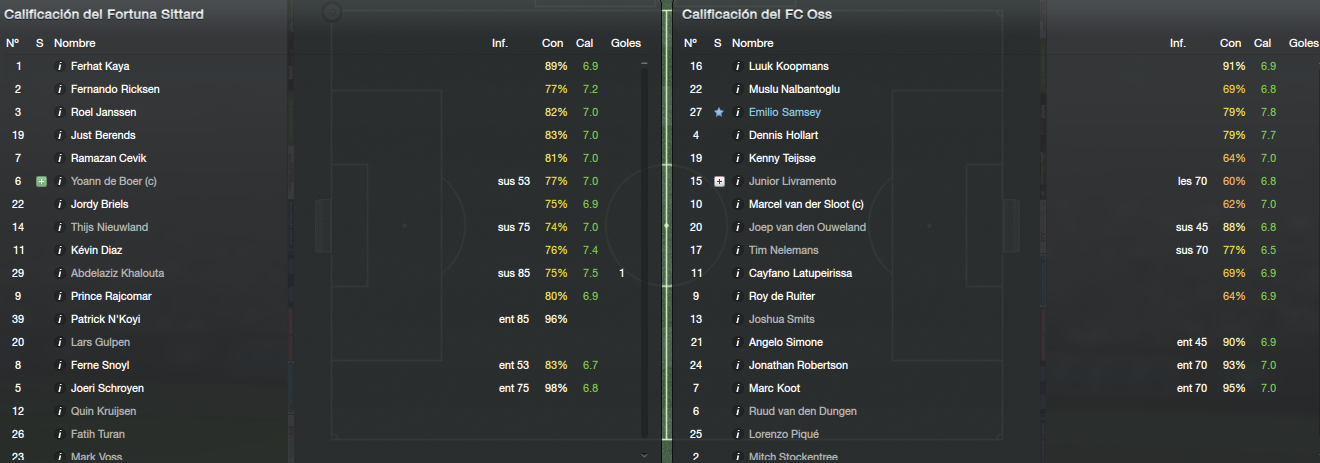This screenshot has height=463, width=1320.
Task: Open info icon for Luuk Koopmans
Action: pyautogui.click(x=738, y=66)
